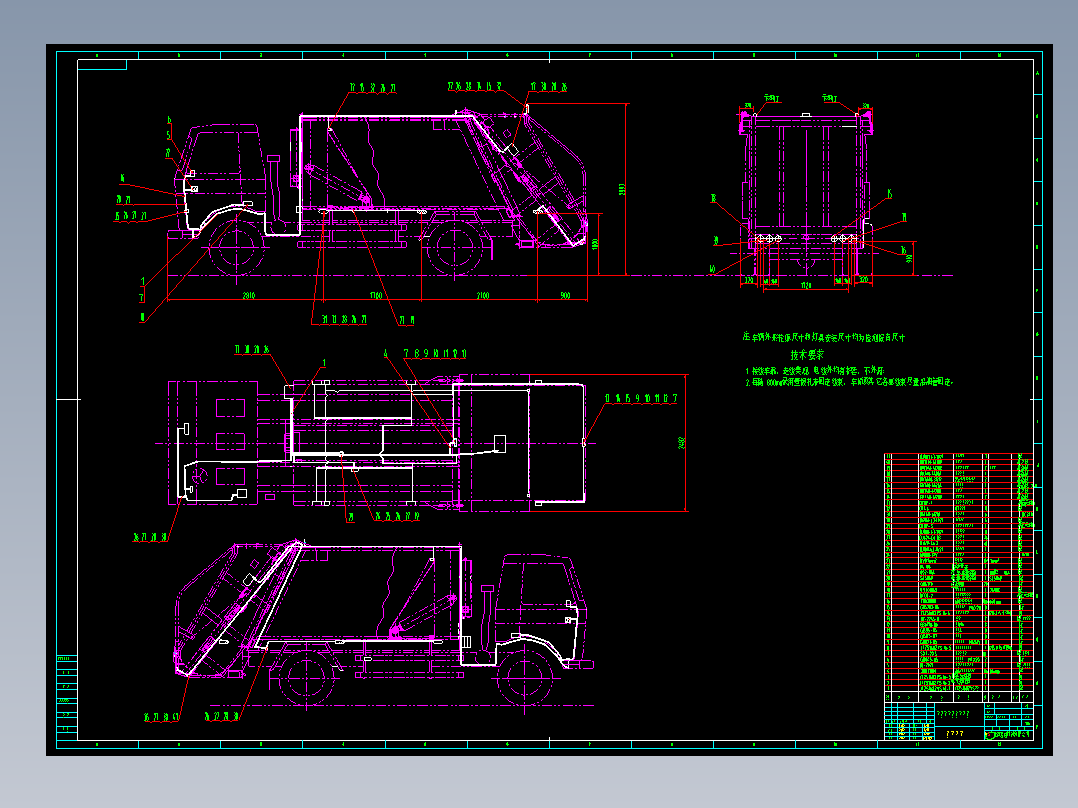1078x808 pixels.
Task: Click the rear elevation view of the truck body
Action: point(806,193)
